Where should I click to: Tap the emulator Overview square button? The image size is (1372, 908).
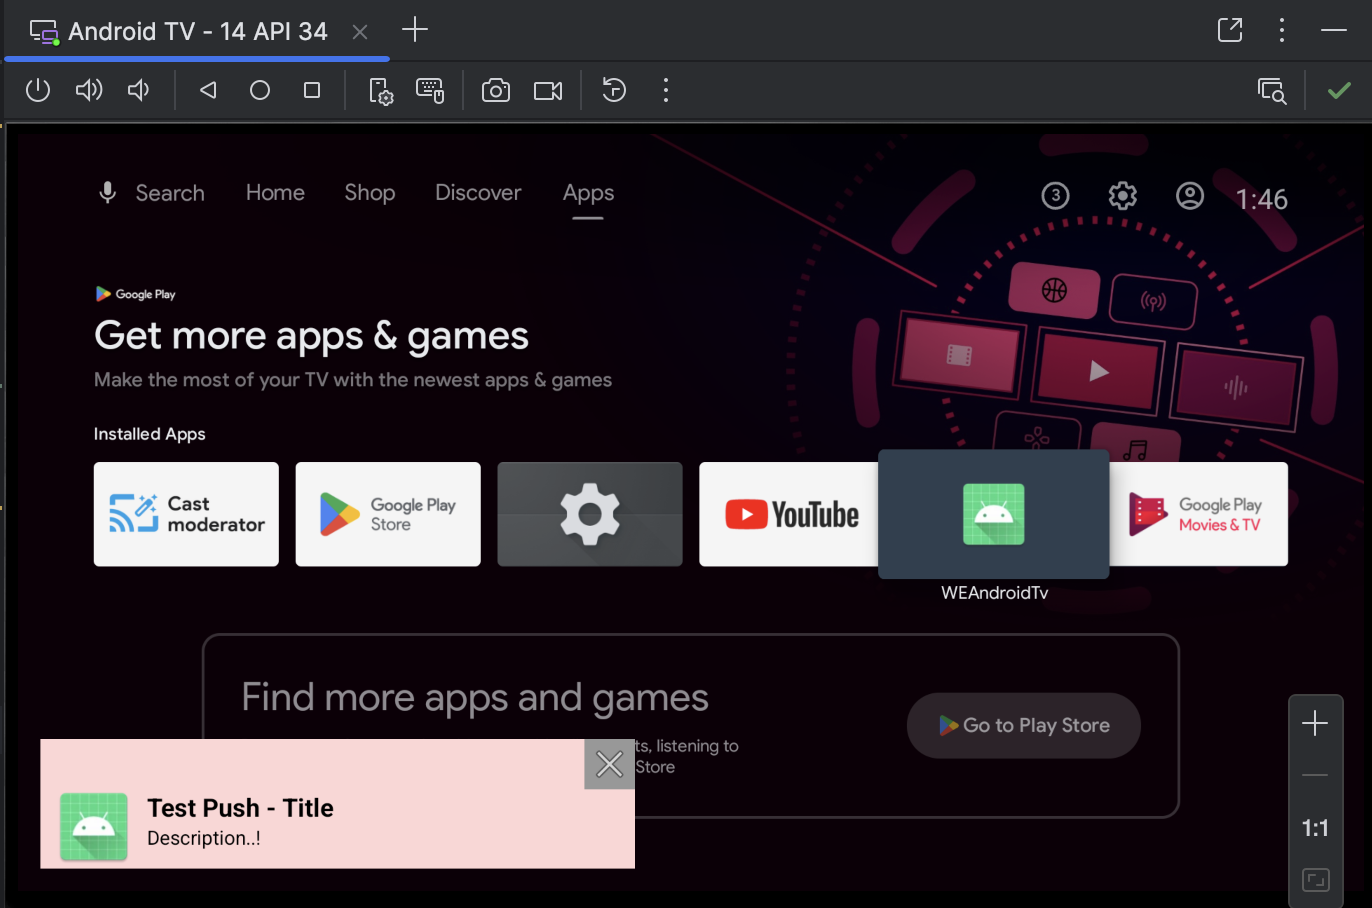point(312,91)
